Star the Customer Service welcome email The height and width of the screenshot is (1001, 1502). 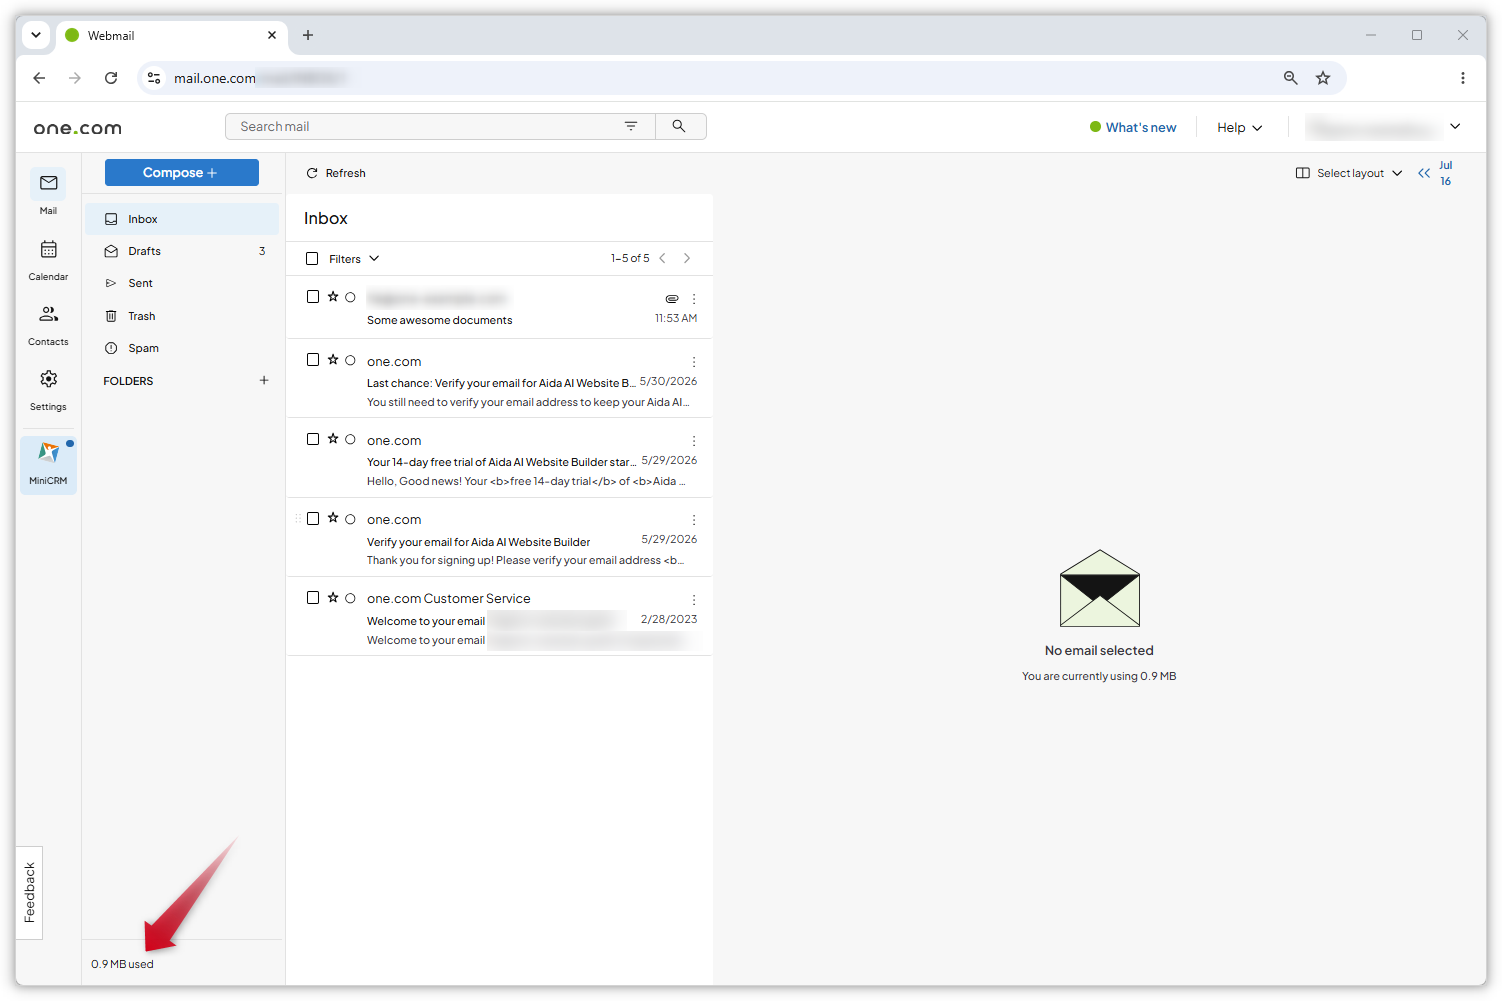333,597
